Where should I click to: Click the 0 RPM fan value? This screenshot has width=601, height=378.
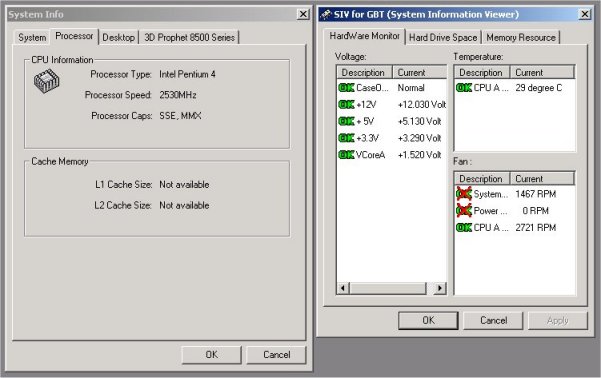(x=535, y=211)
